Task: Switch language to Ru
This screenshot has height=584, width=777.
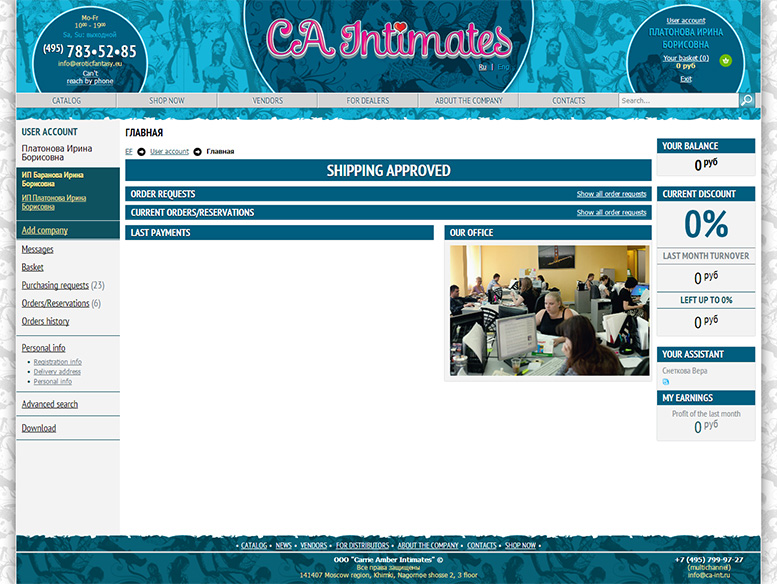Action: [483, 67]
